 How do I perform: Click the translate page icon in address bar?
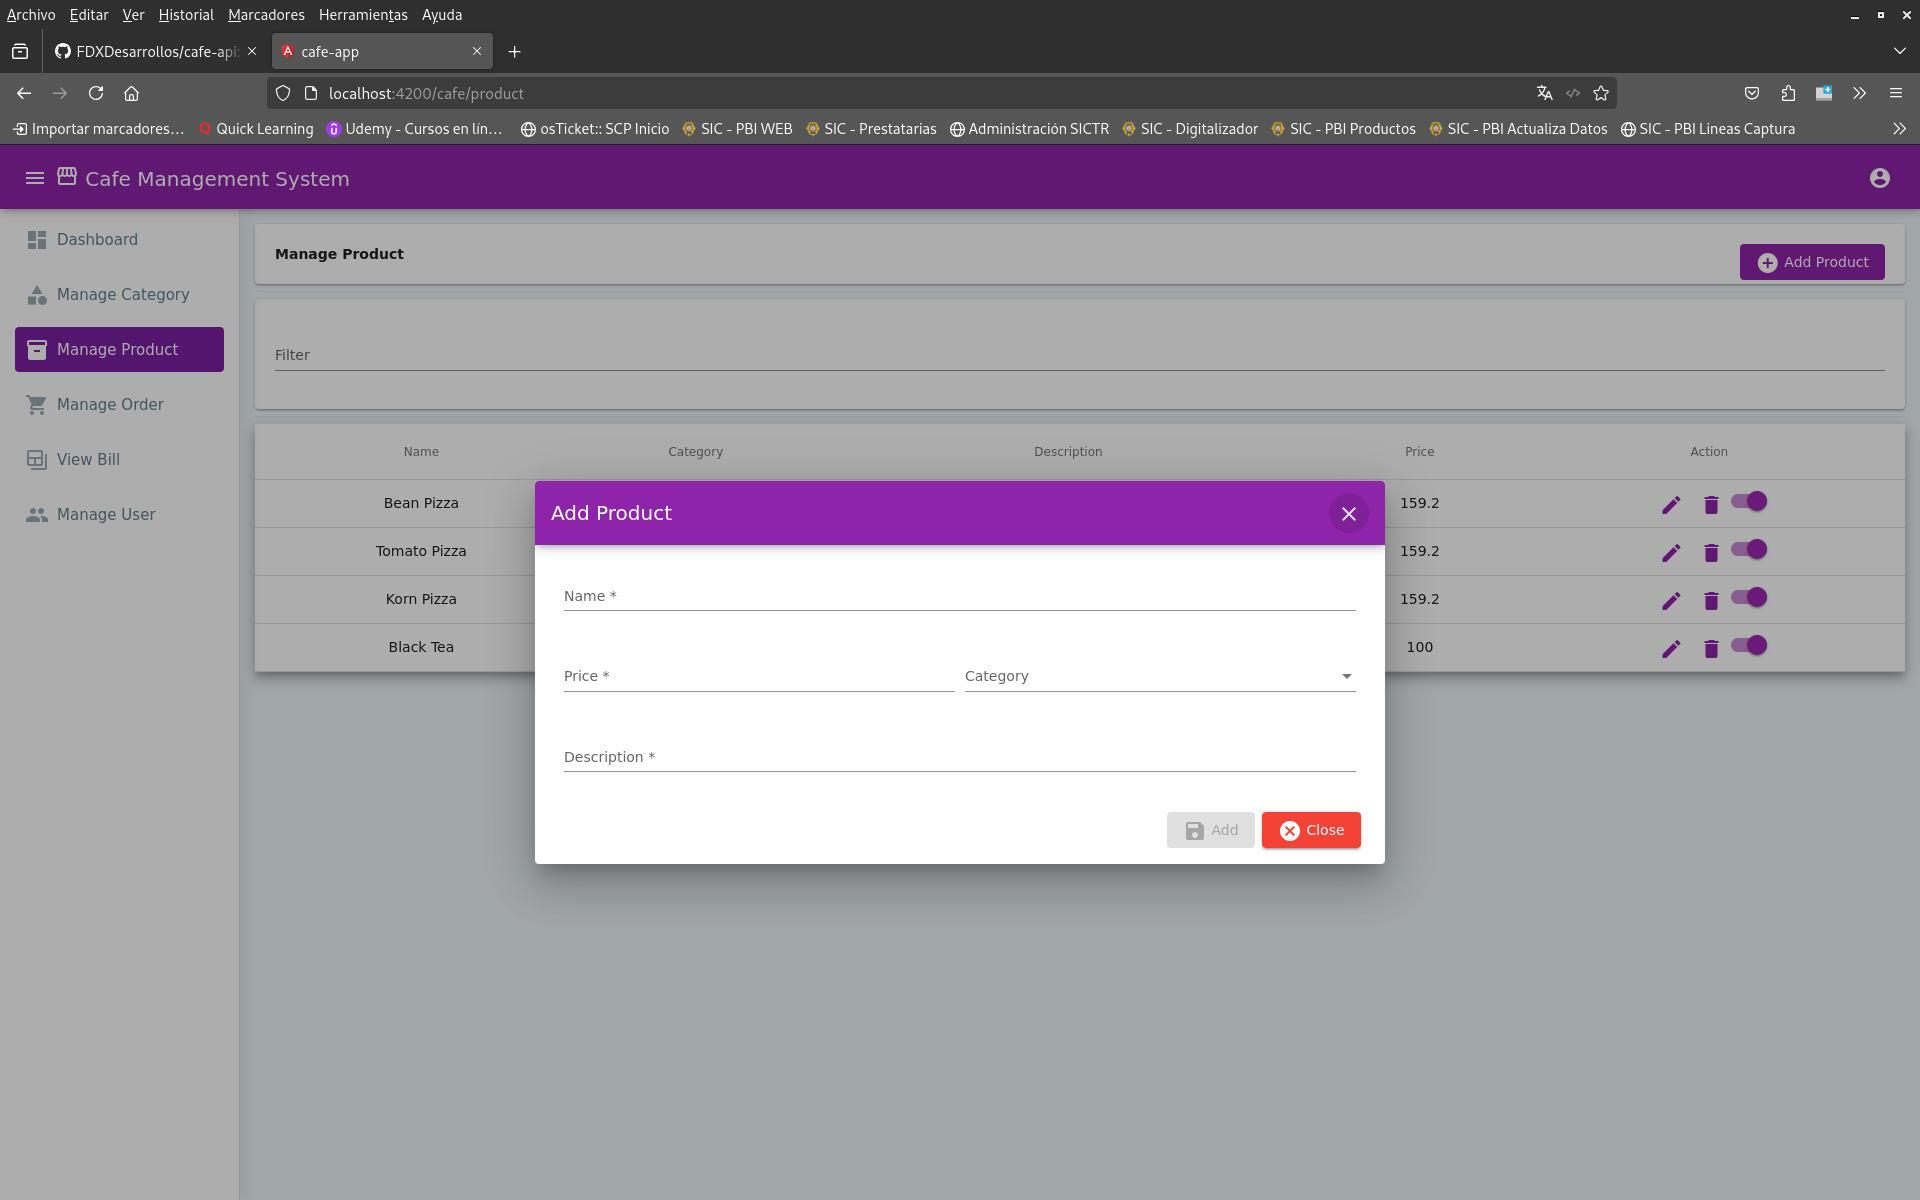coord(1545,93)
